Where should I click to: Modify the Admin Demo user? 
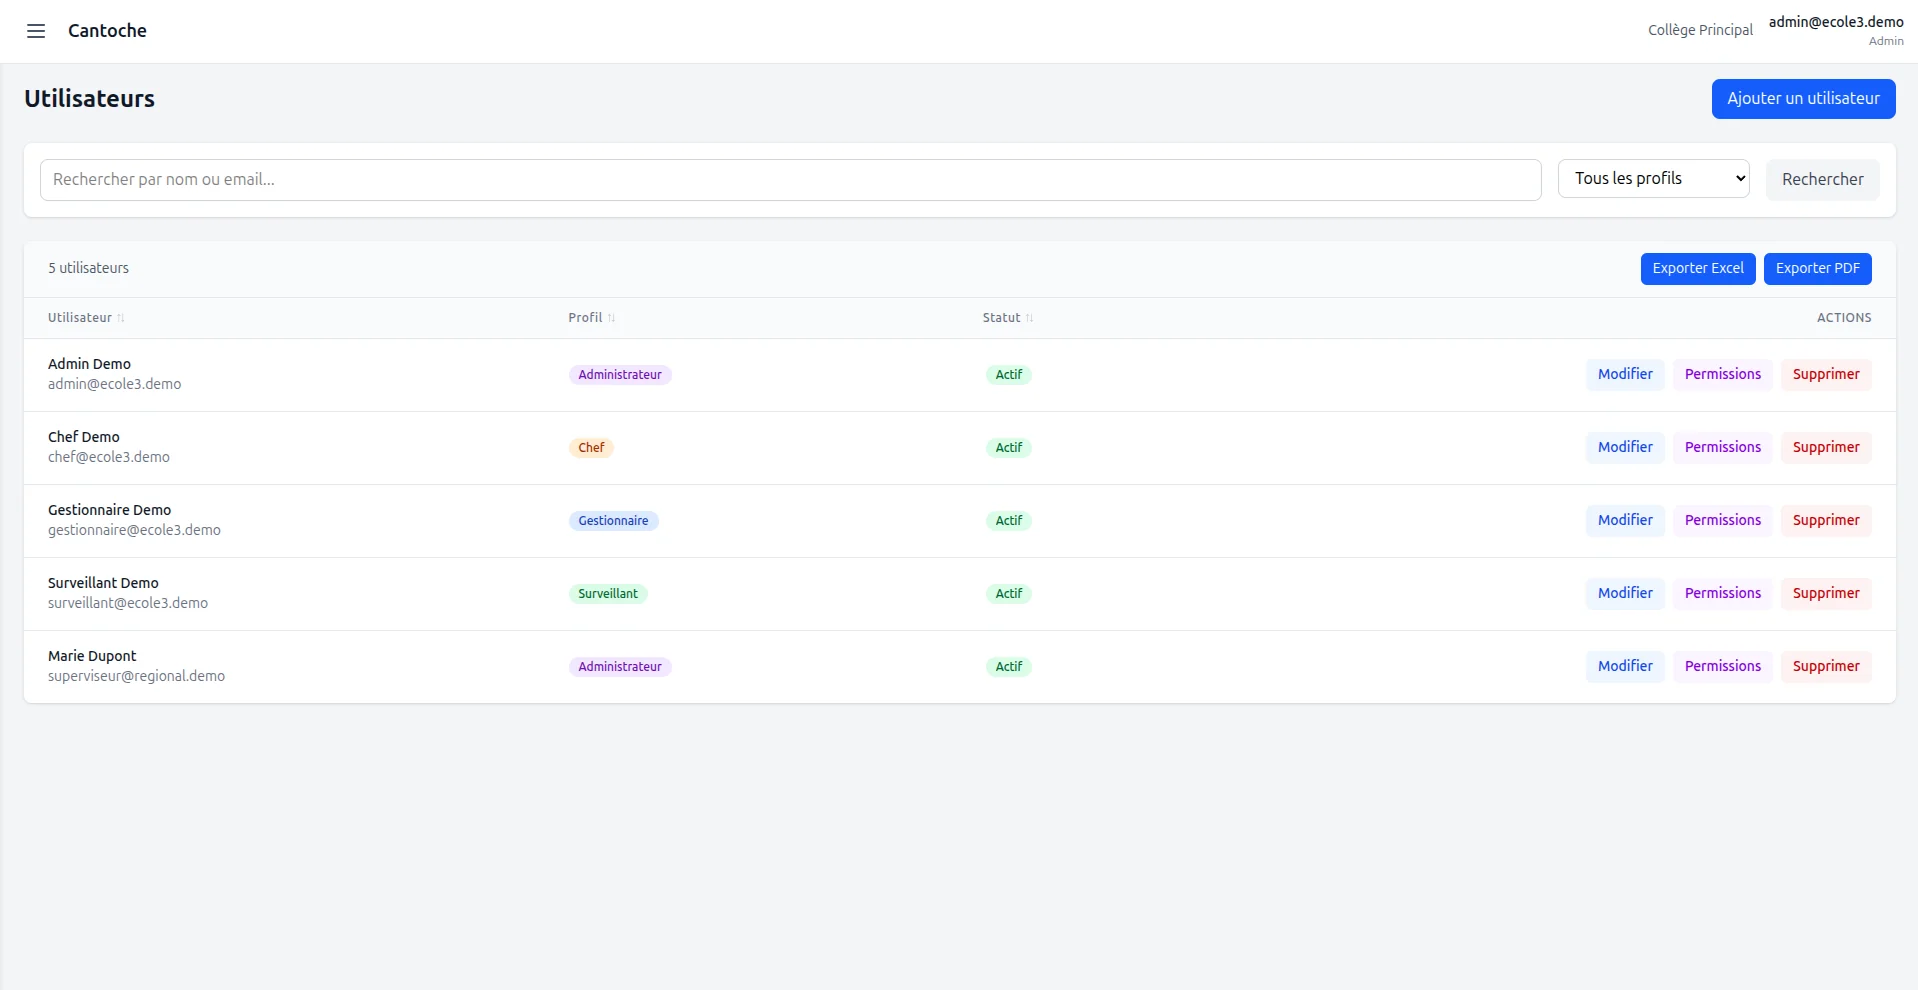1624,375
